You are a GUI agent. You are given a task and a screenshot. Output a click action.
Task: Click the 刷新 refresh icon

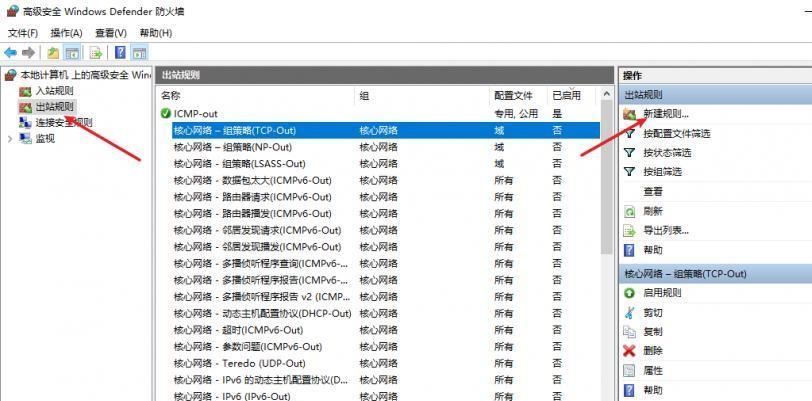point(629,211)
